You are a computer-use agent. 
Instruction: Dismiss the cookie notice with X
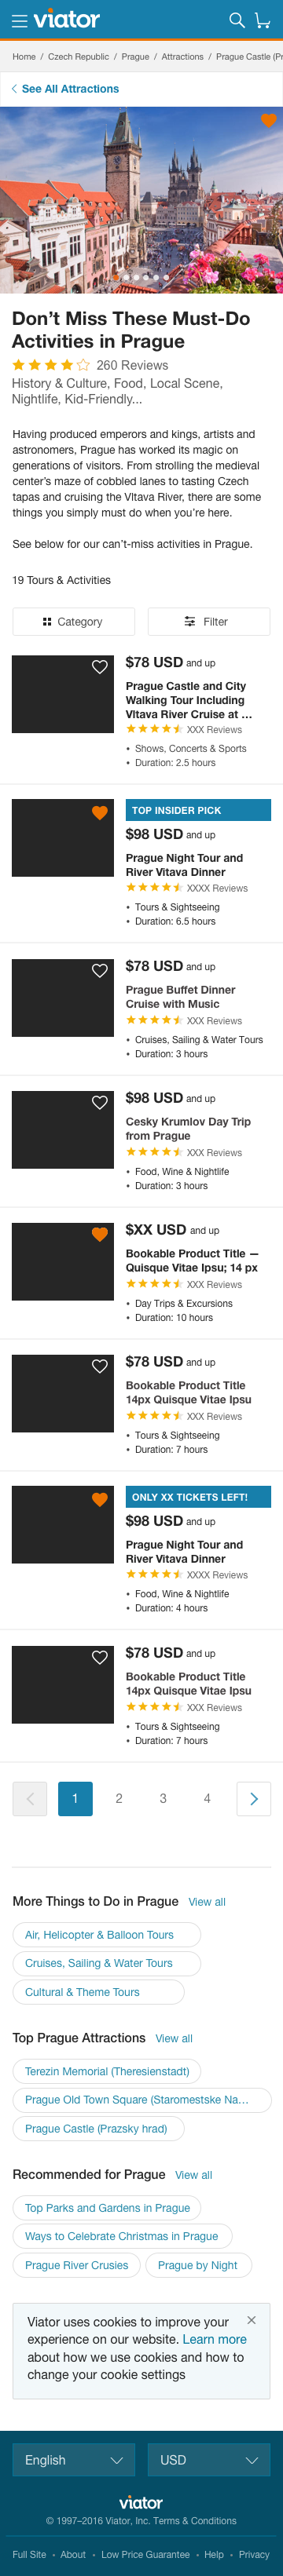pos(251,2320)
